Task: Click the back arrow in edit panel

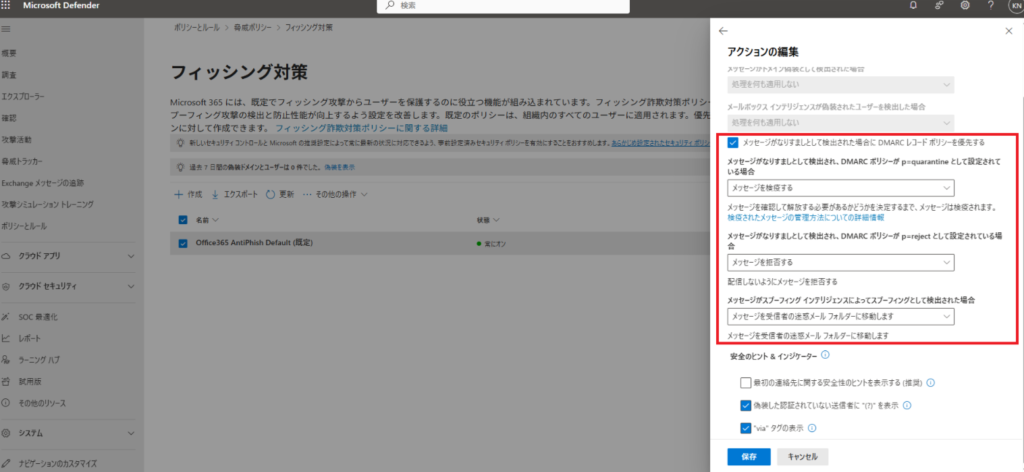Action: [x=723, y=31]
